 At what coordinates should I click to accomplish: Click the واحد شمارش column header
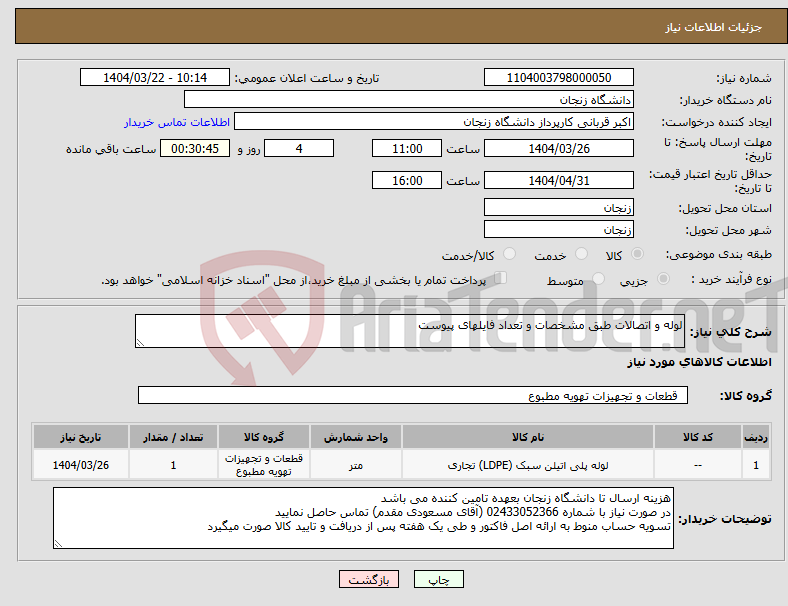(x=356, y=437)
